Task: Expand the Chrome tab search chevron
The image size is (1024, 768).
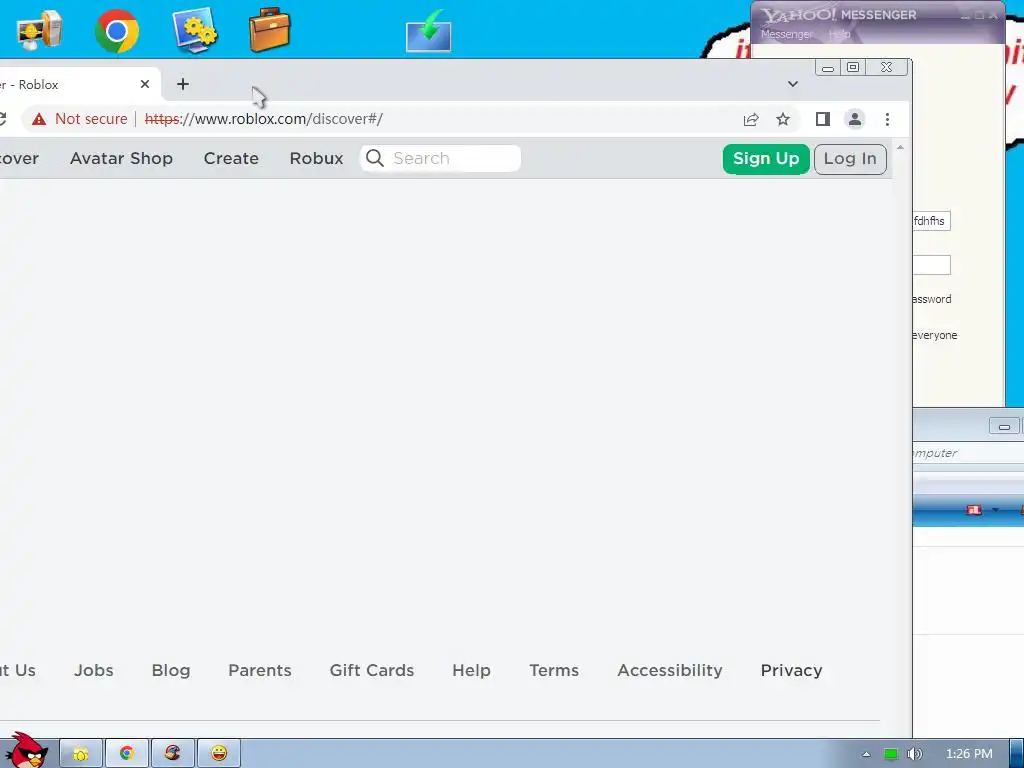Action: click(793, 84)
